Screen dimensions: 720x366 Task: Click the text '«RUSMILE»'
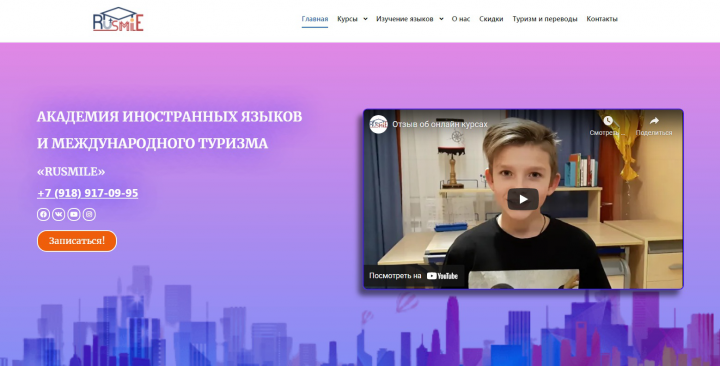tap(71, 171)
